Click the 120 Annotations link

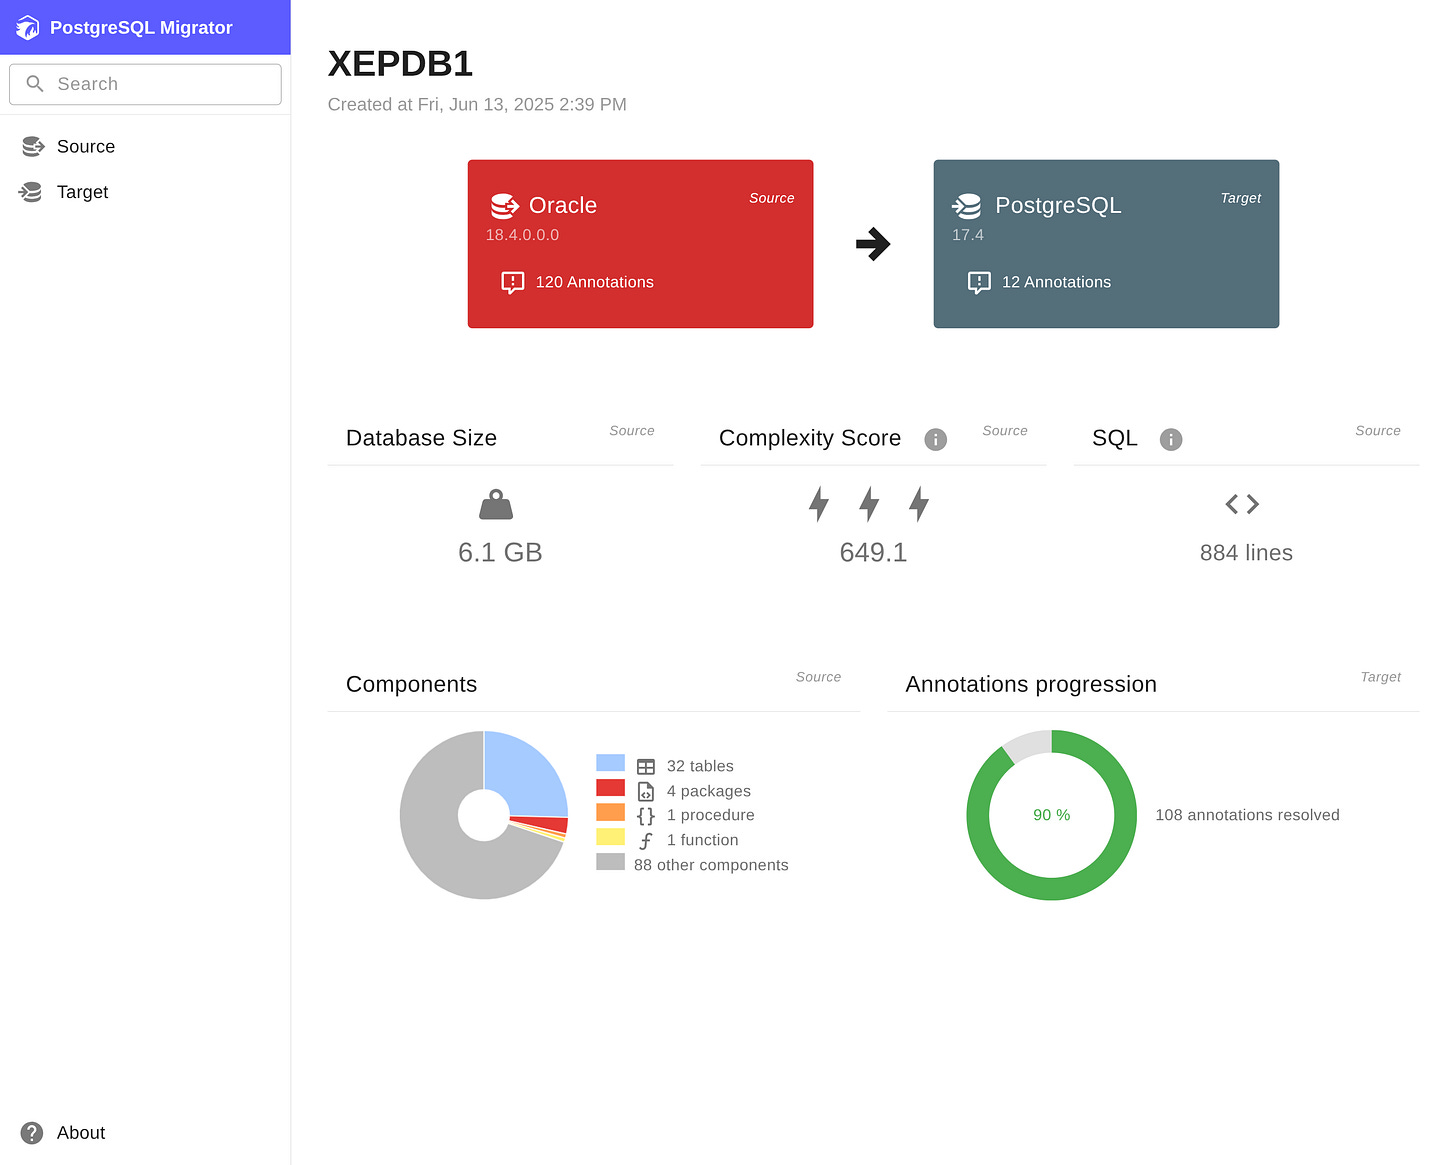point(594,283)
